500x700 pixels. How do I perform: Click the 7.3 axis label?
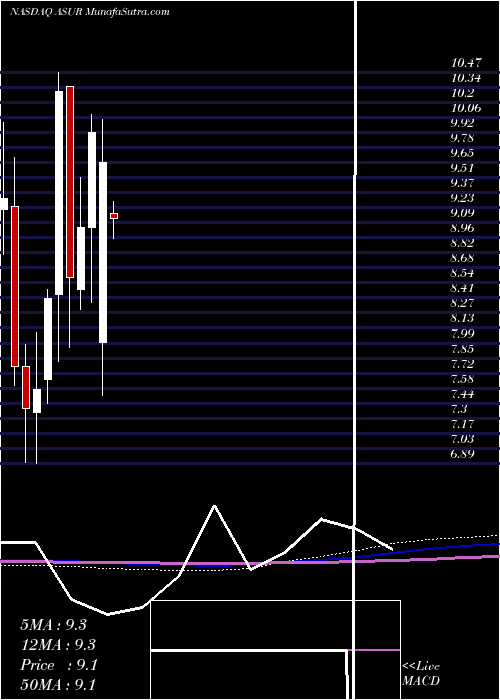(x=459, y=409)
